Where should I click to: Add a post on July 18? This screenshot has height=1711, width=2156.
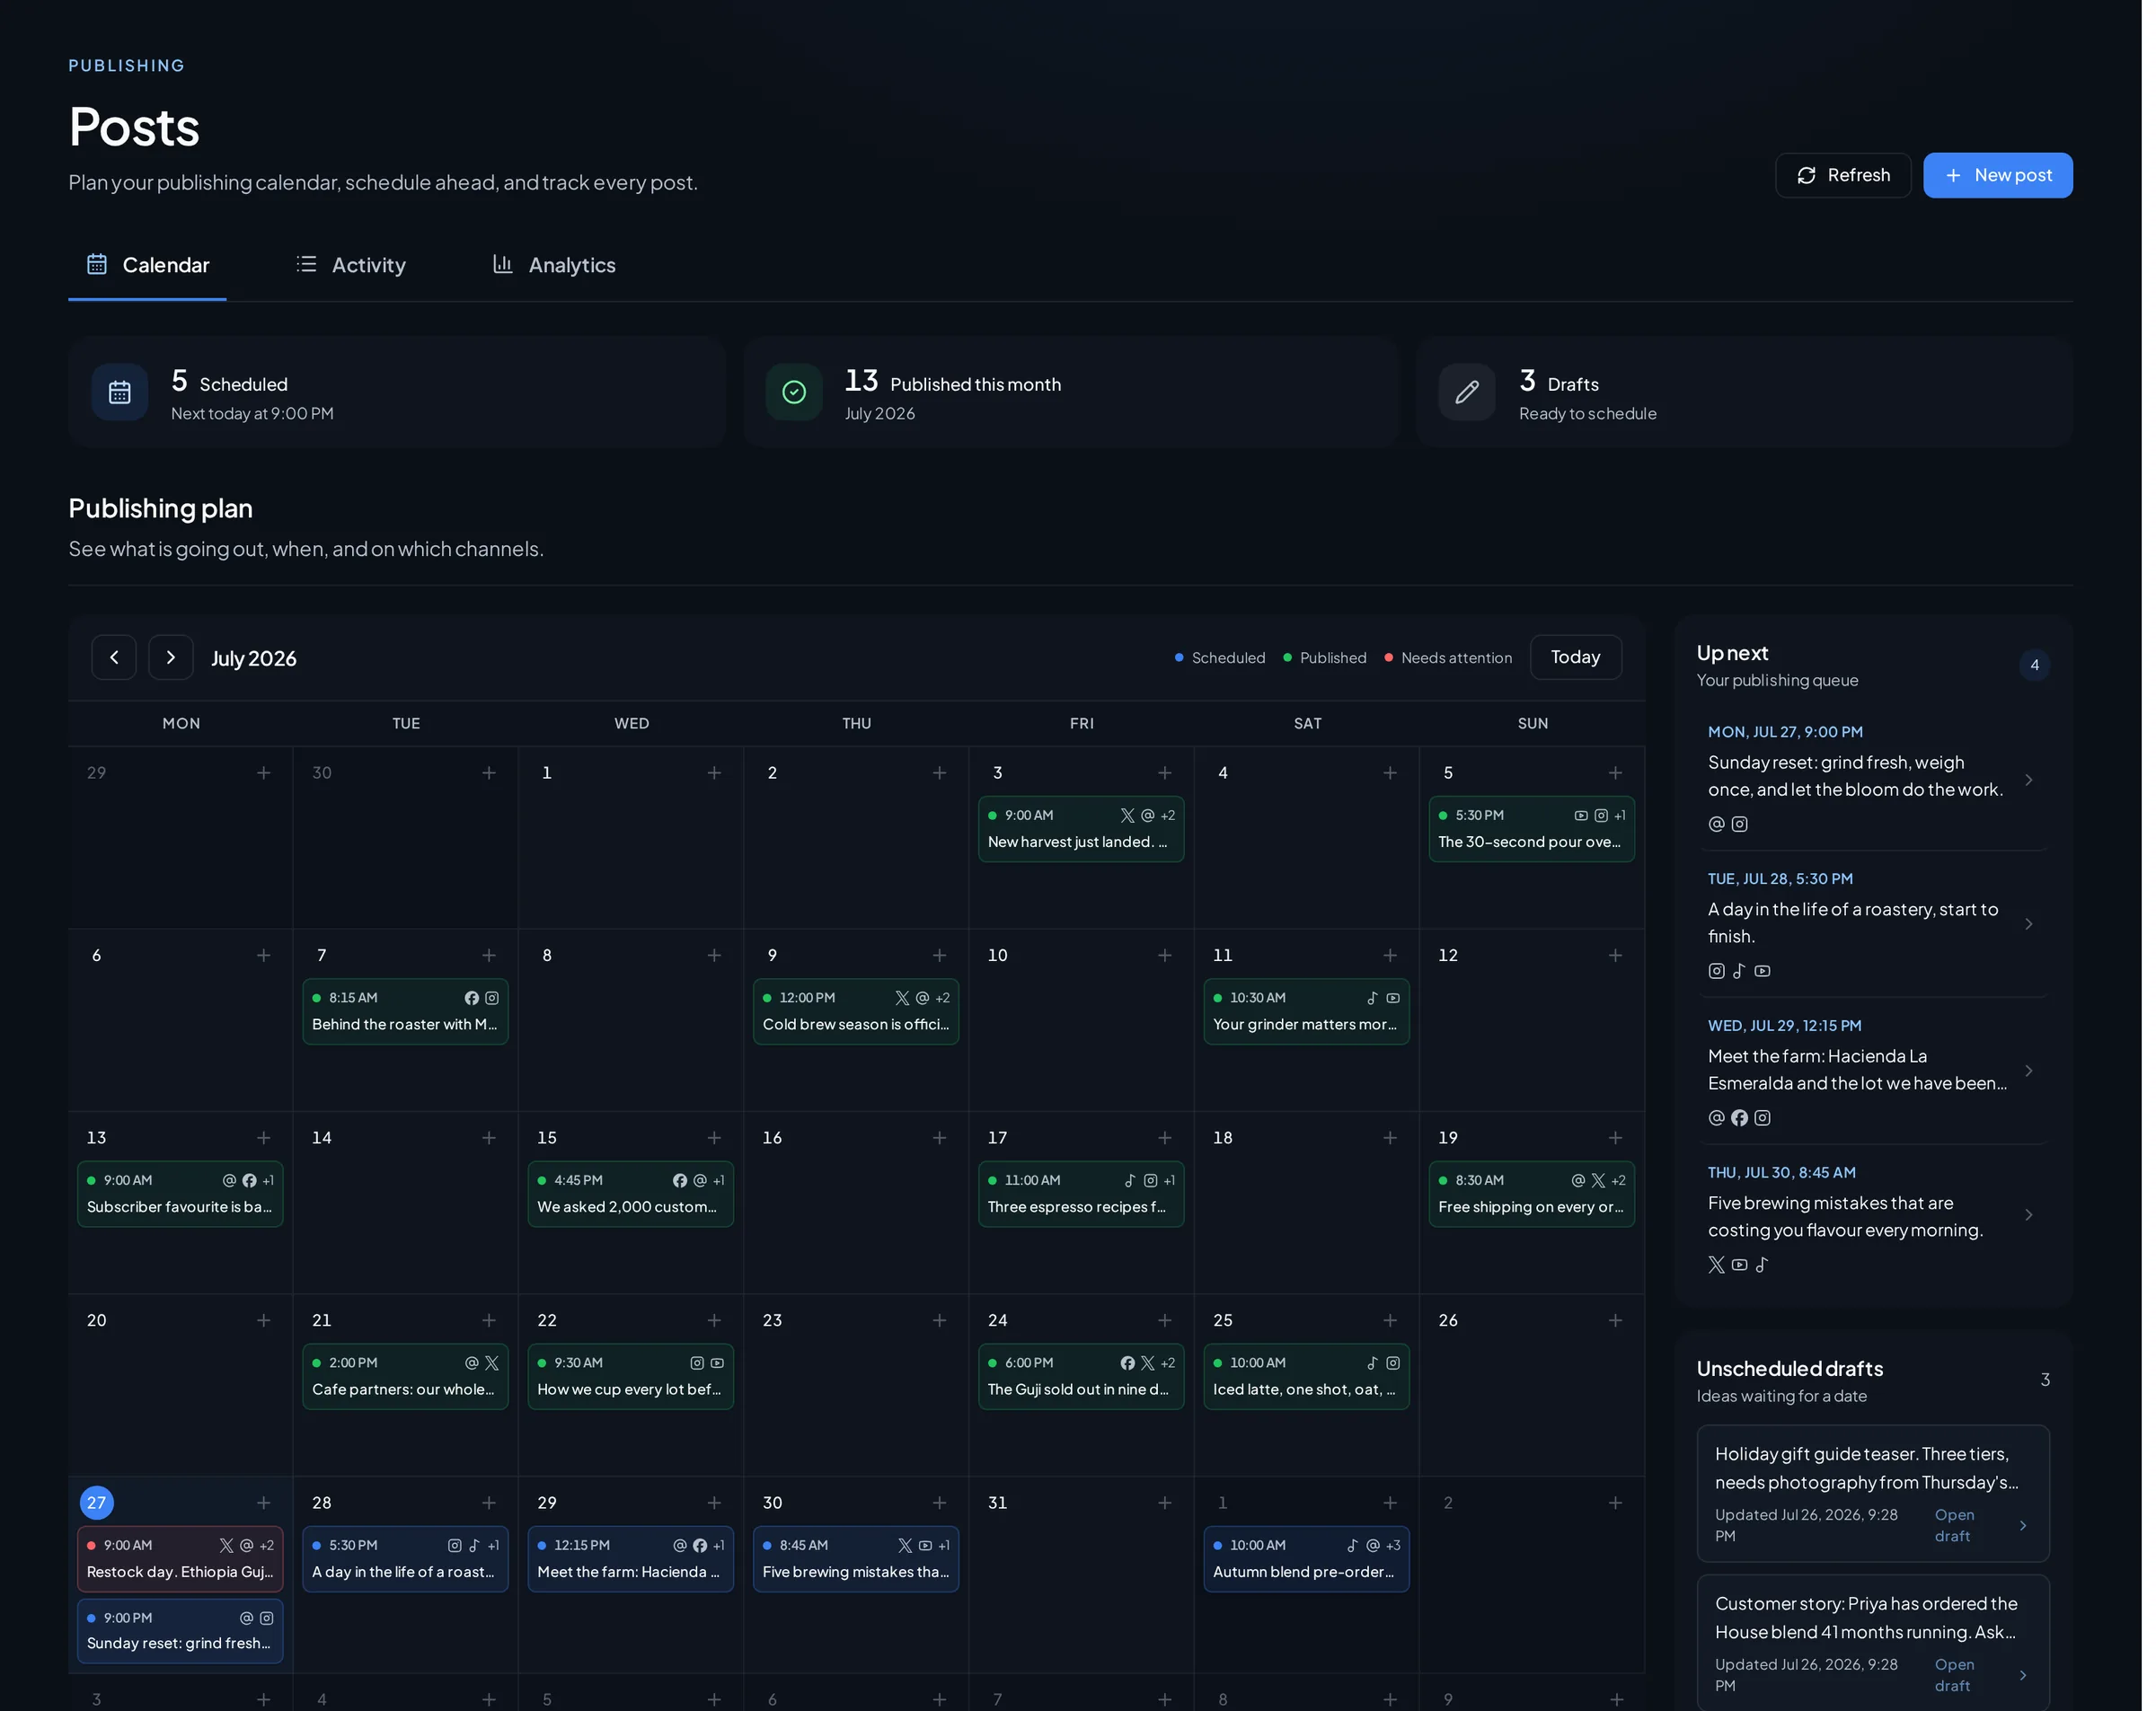pos(1391,1138)
